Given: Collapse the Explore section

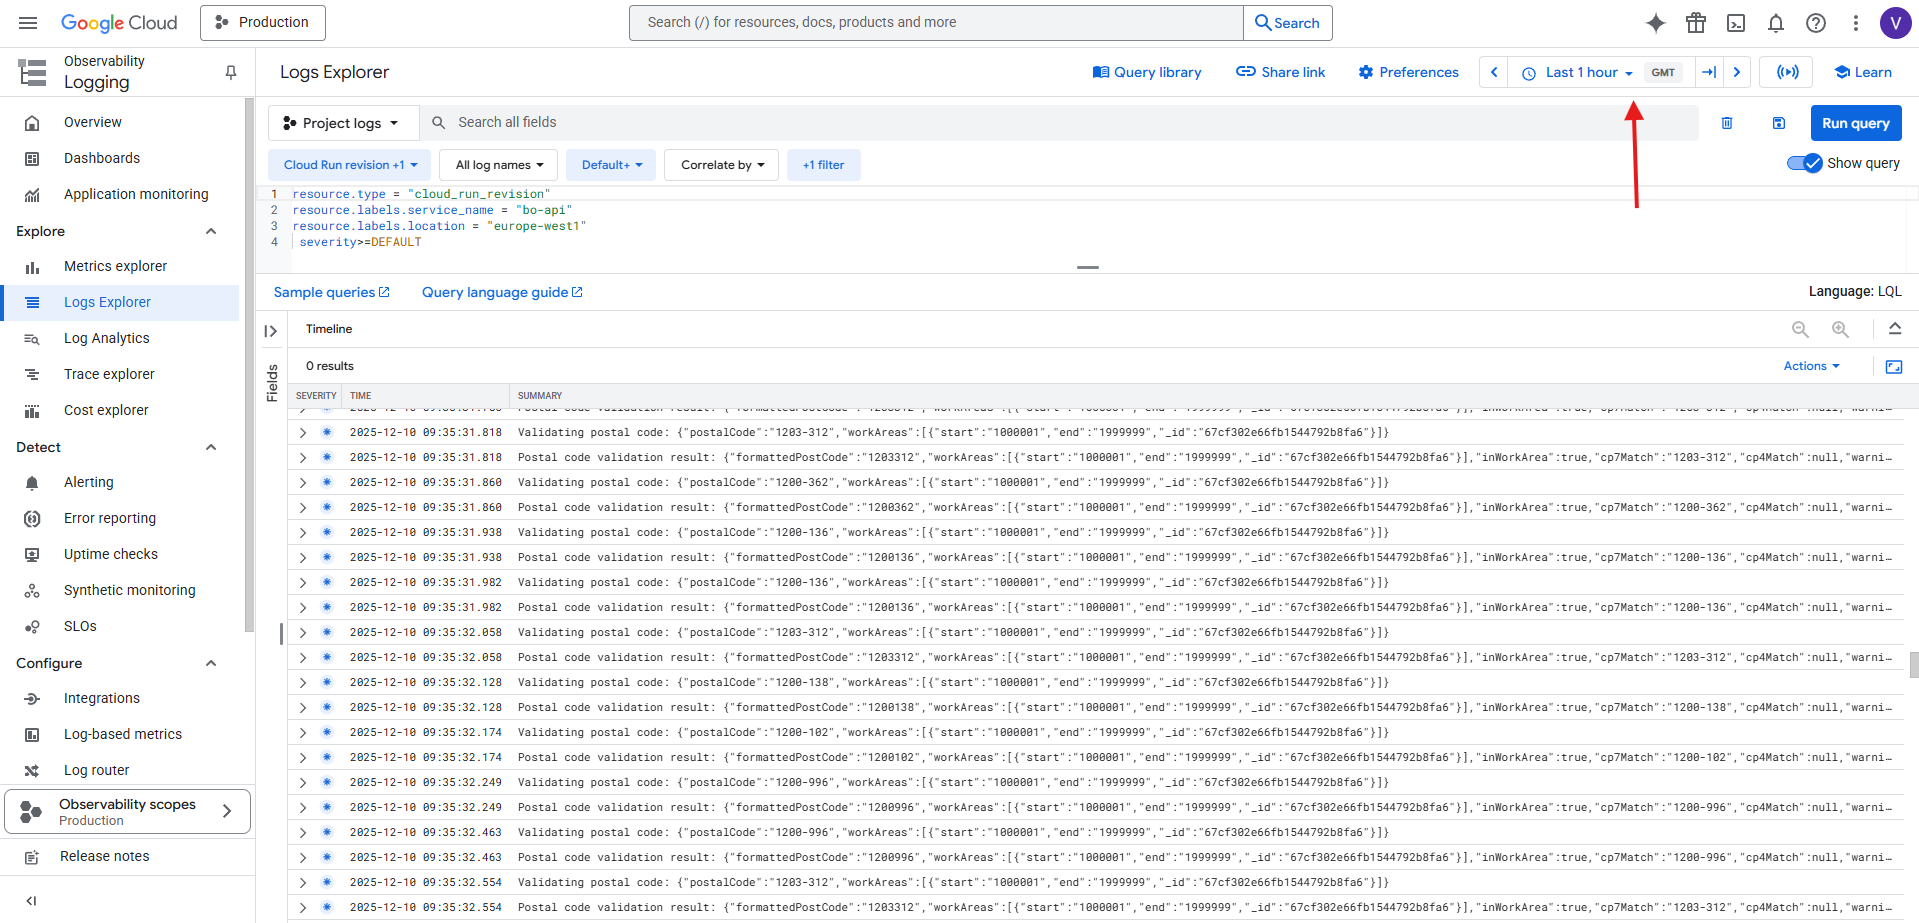Looking at the screenshot, I should tap(211, 231).
